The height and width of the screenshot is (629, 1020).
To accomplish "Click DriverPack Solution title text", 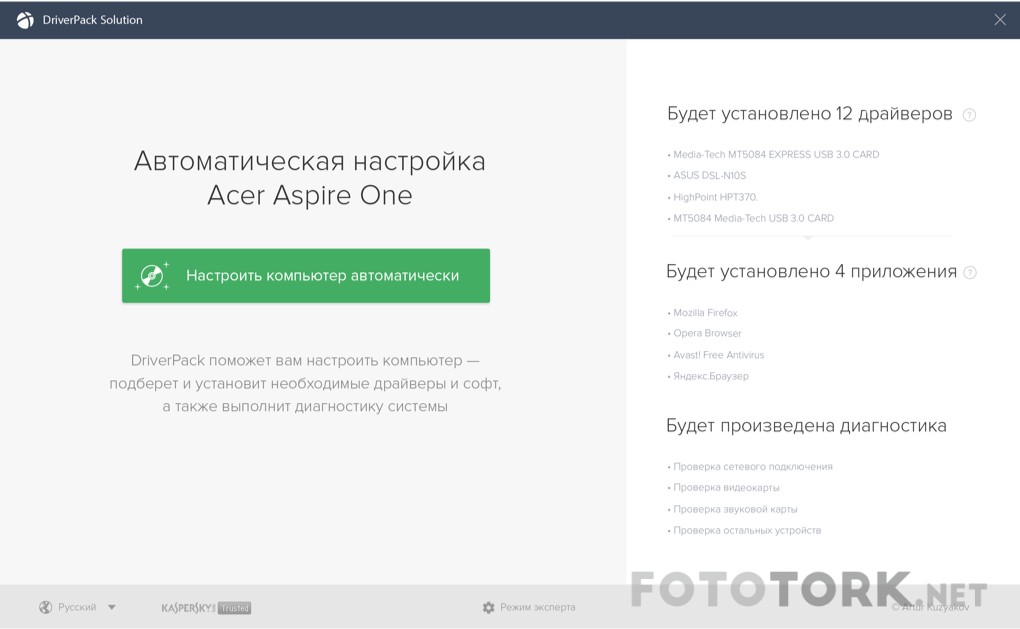I will point(92,20).
